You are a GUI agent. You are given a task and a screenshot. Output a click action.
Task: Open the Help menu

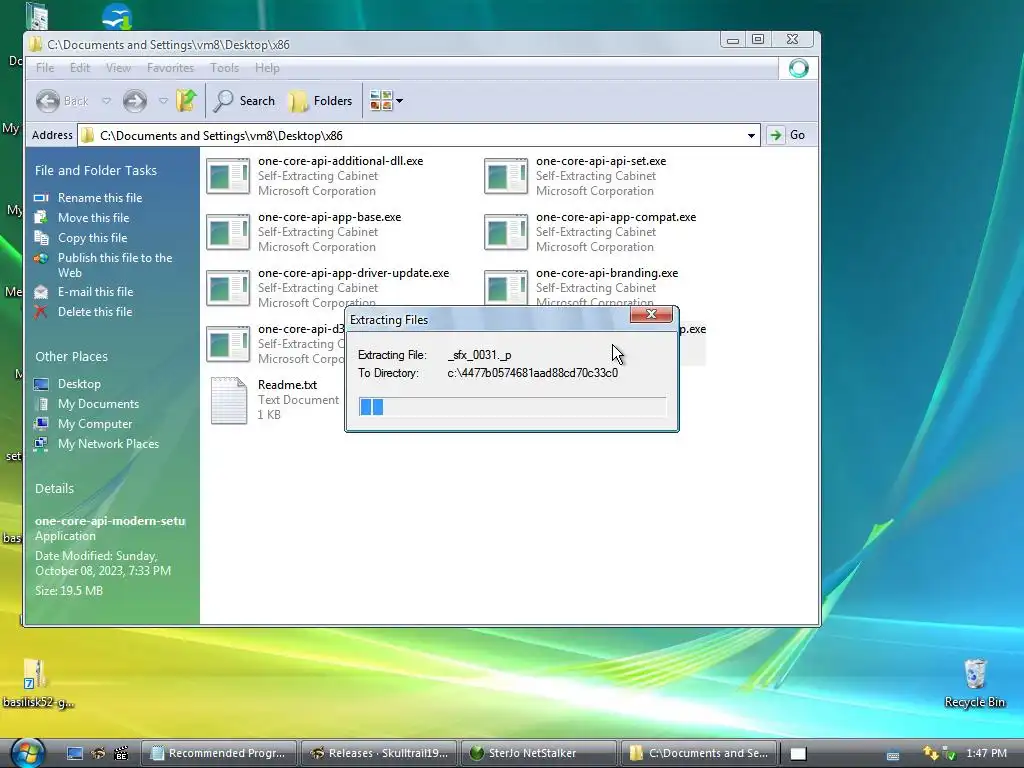(267, 68)
